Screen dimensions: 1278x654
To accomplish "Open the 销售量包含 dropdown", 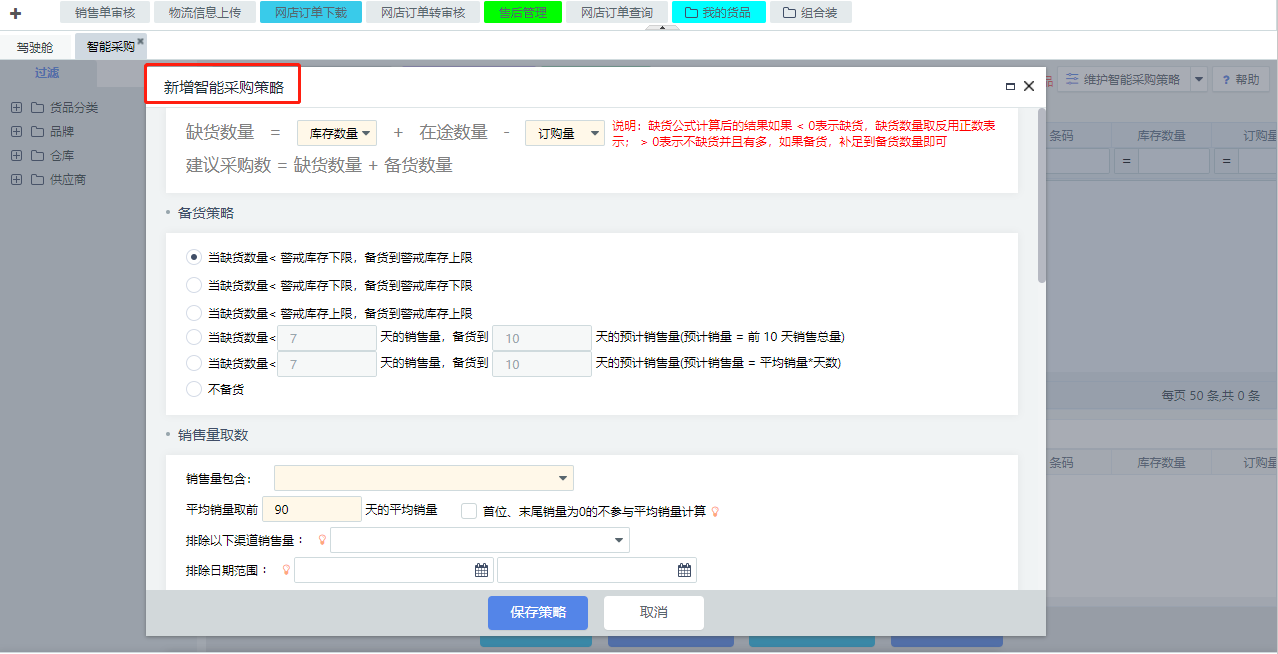I will tap(424, 478).
